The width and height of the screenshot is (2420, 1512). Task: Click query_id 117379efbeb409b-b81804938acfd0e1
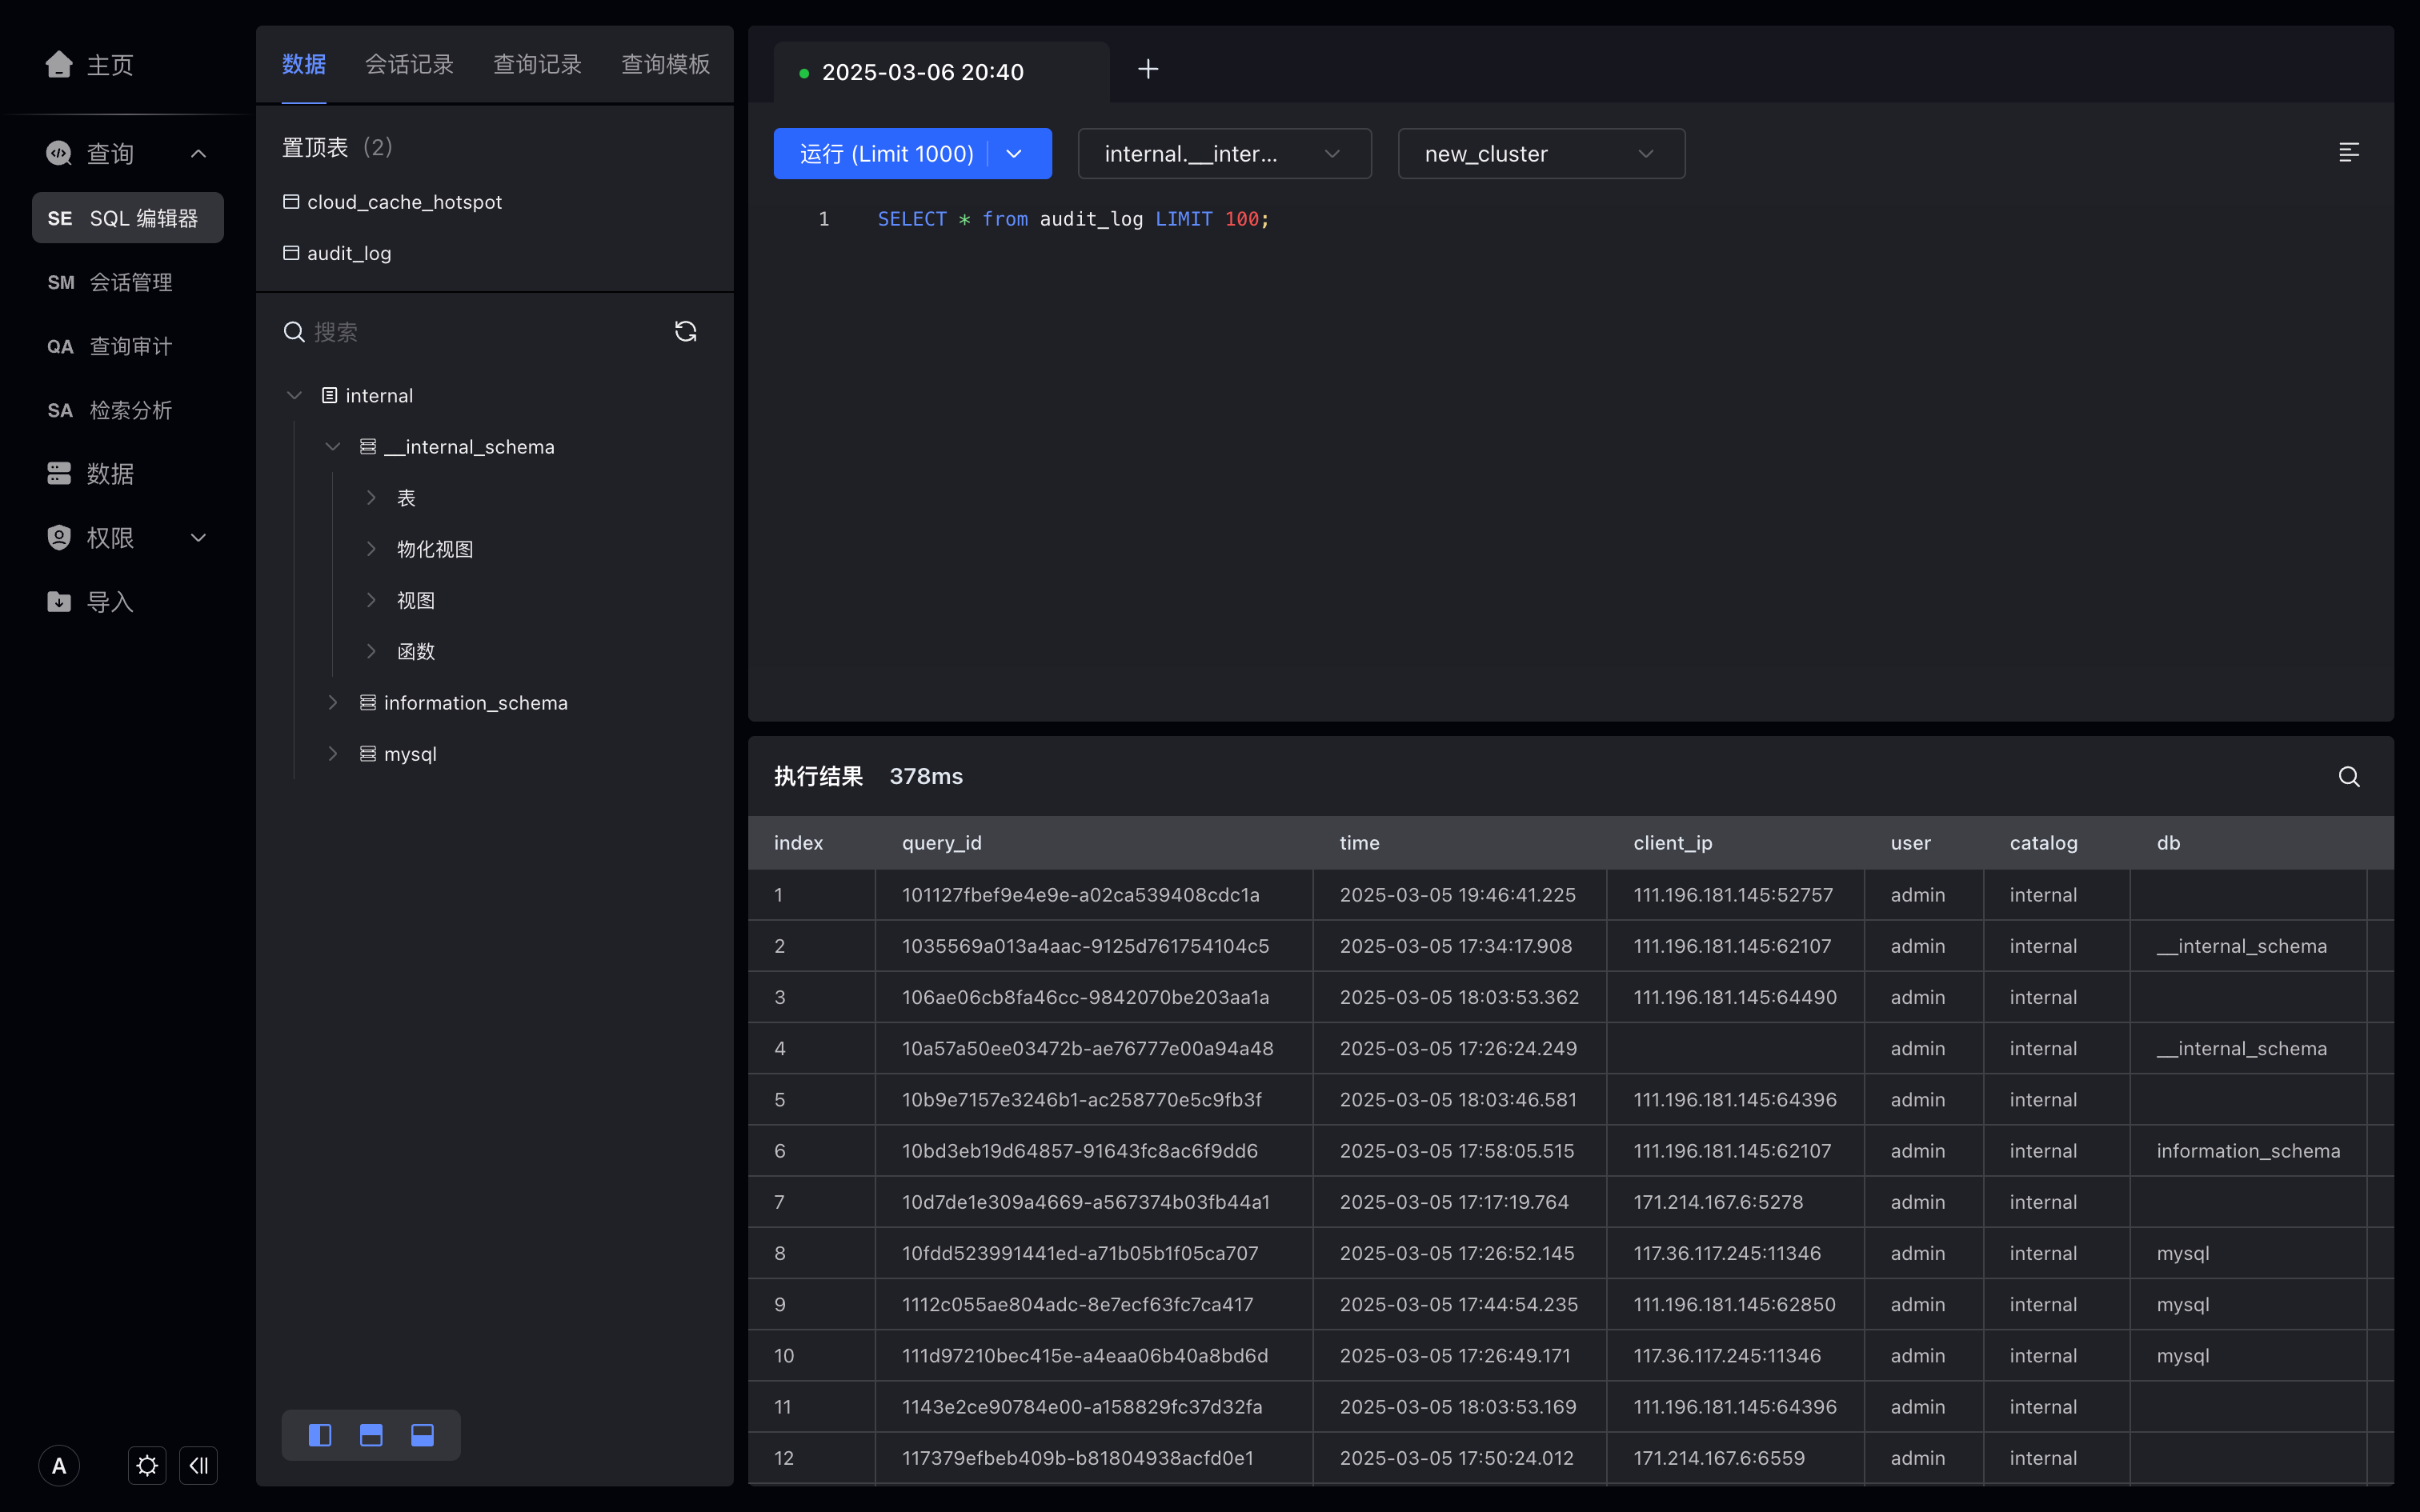coord(1077,1458)
